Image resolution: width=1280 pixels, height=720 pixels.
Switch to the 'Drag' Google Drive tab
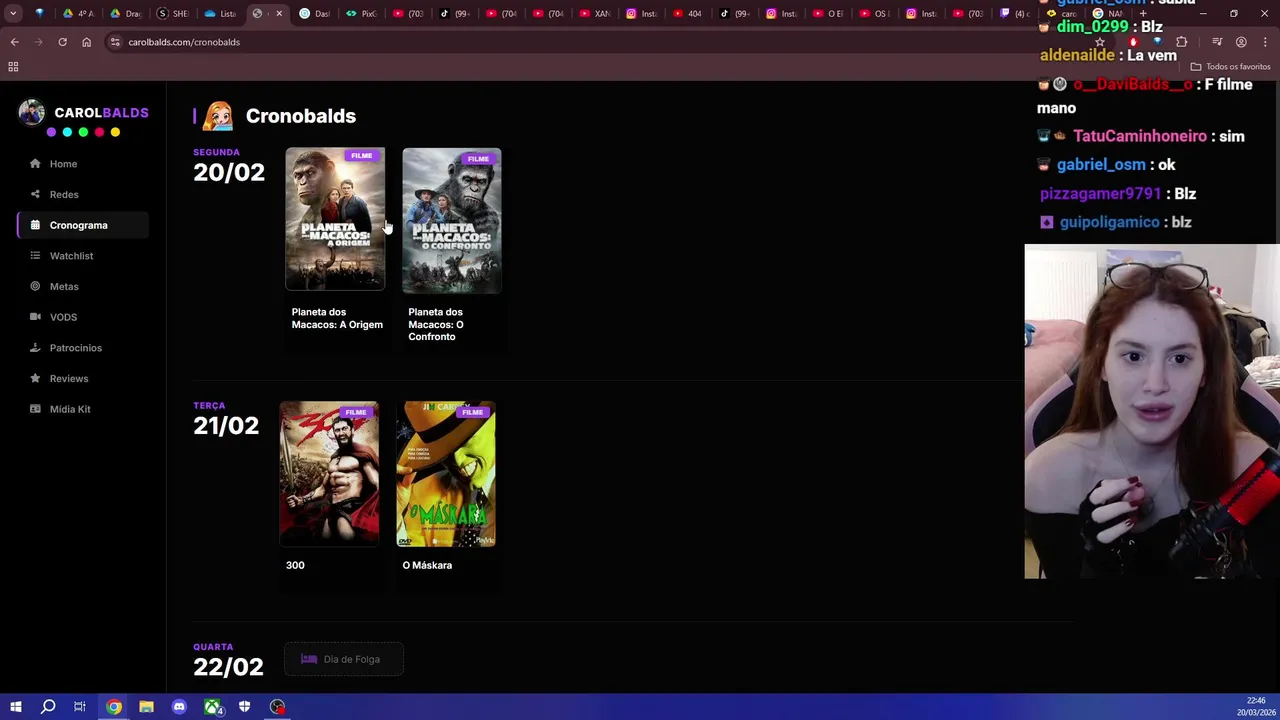pos(126,14)
